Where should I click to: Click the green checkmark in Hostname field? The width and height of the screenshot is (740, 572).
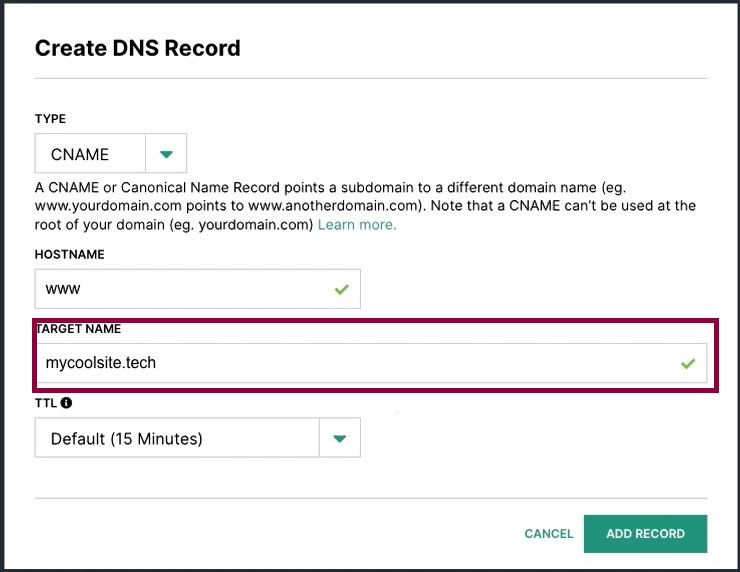point(342,289)
